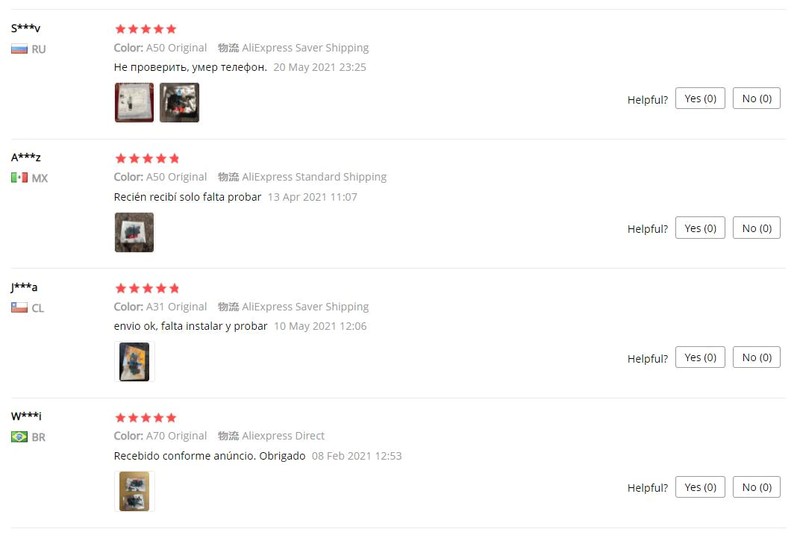Screen dimensions: 800x538
Task: Click the five-star rating in S***v's review
Action: (146, 29)
